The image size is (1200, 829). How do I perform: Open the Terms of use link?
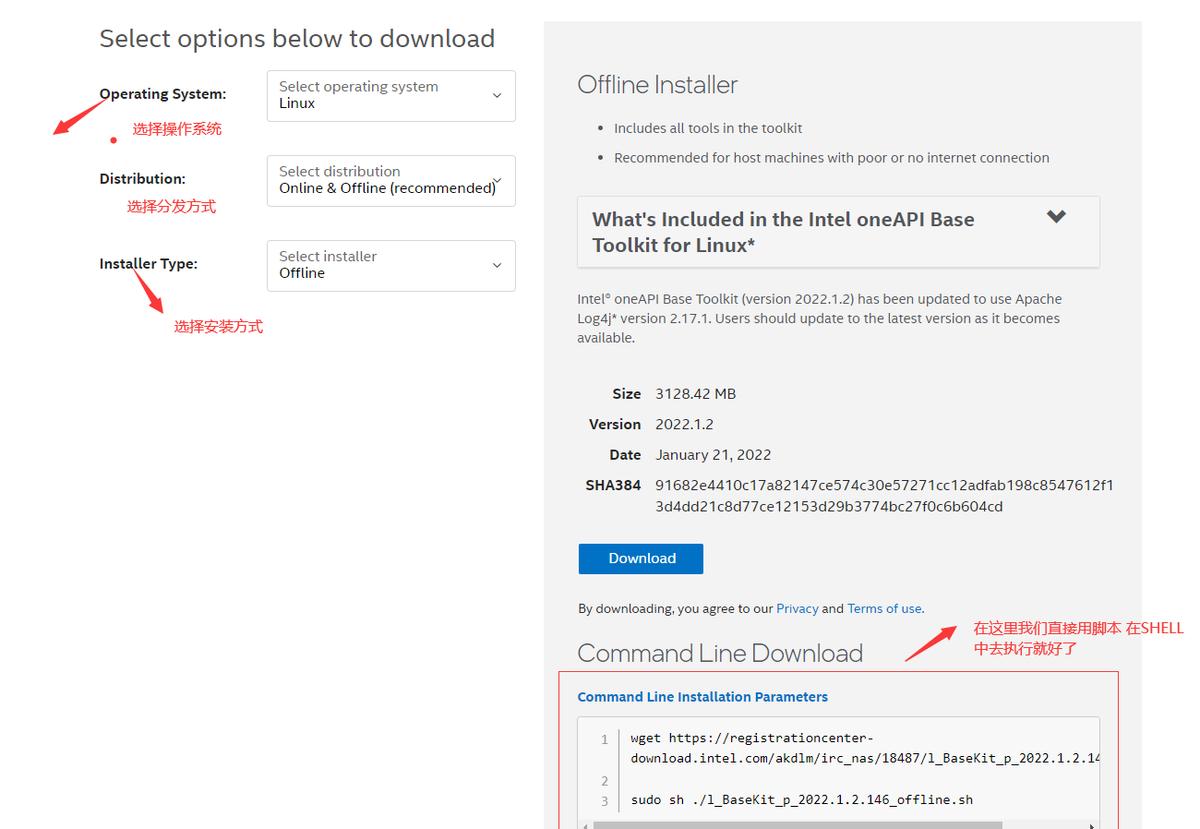point(883,608)
